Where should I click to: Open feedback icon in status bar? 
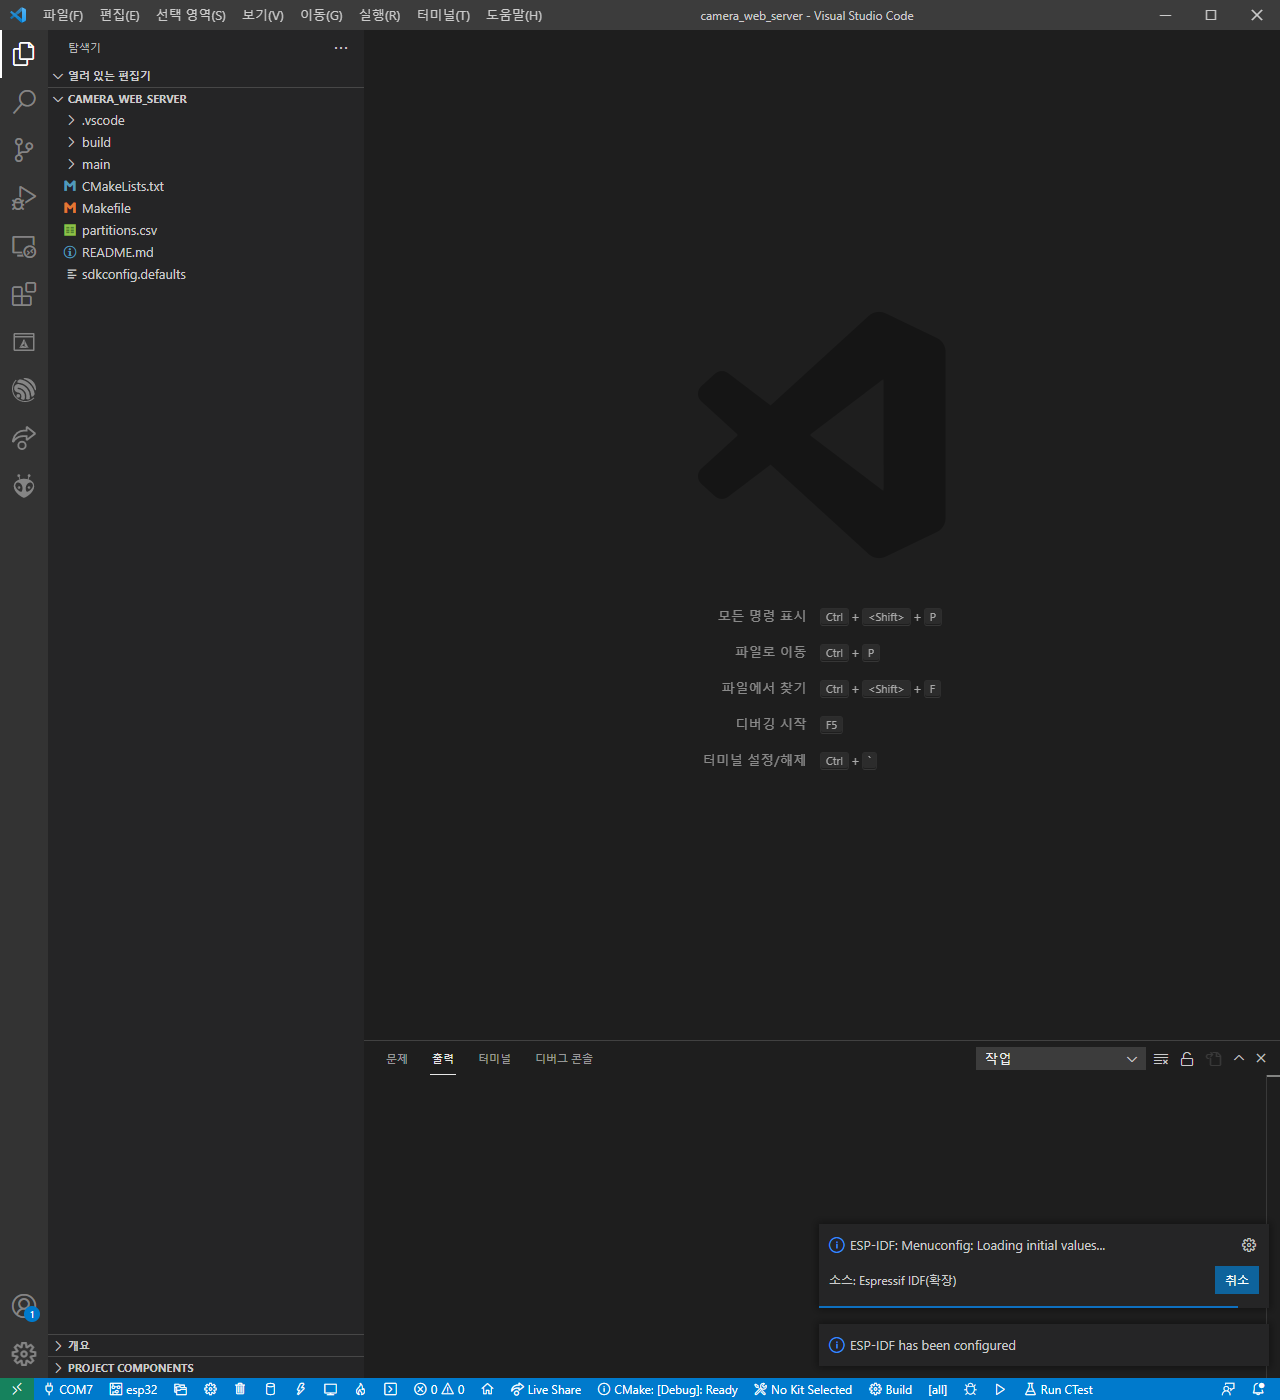[x=1228, y=1389]
